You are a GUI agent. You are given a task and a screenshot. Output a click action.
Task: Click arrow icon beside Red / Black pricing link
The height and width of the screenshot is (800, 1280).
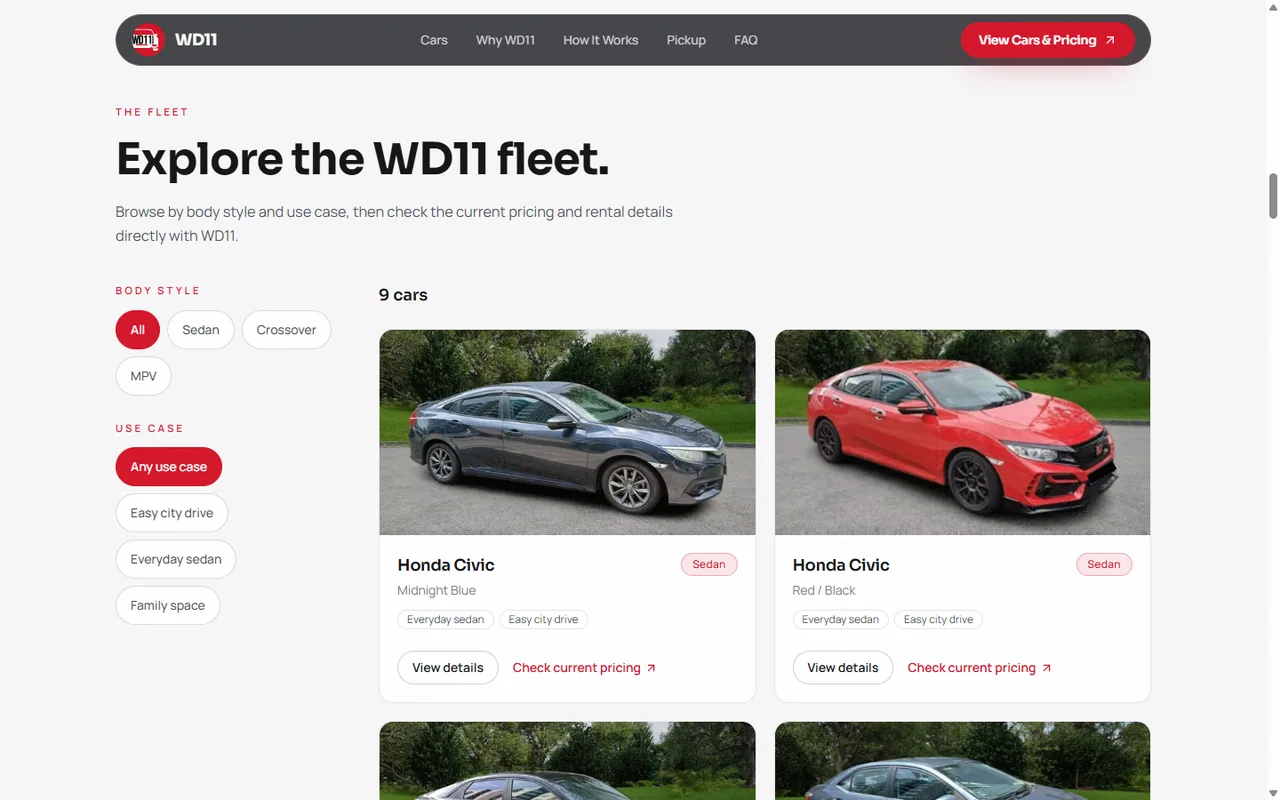[x=1046, y=668]
